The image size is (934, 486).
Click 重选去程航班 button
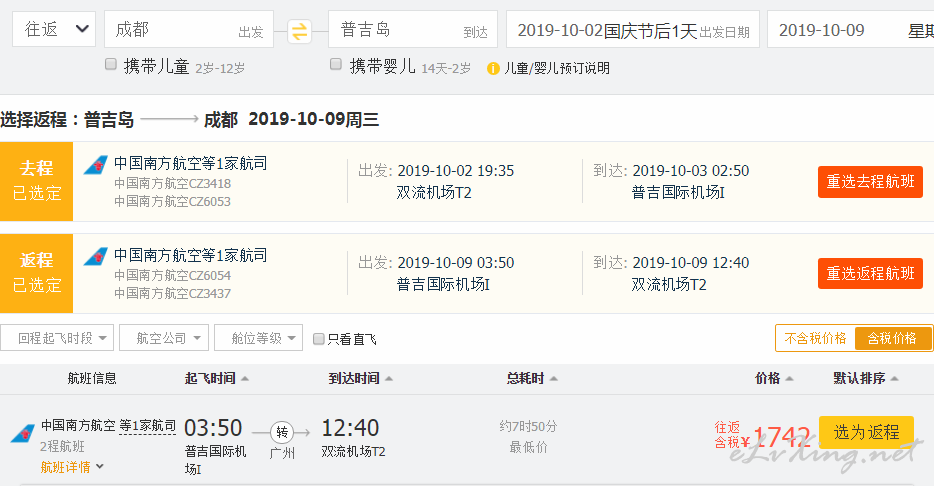coord(870,182)
